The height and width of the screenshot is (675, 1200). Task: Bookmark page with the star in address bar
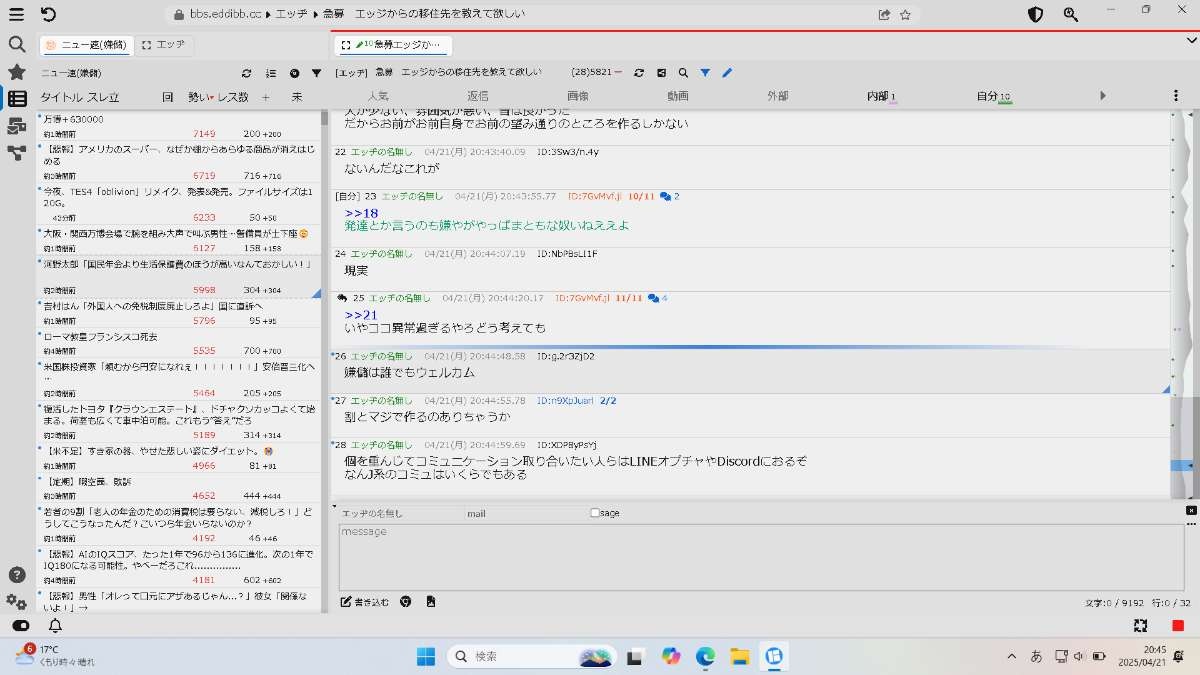point(905,15)
